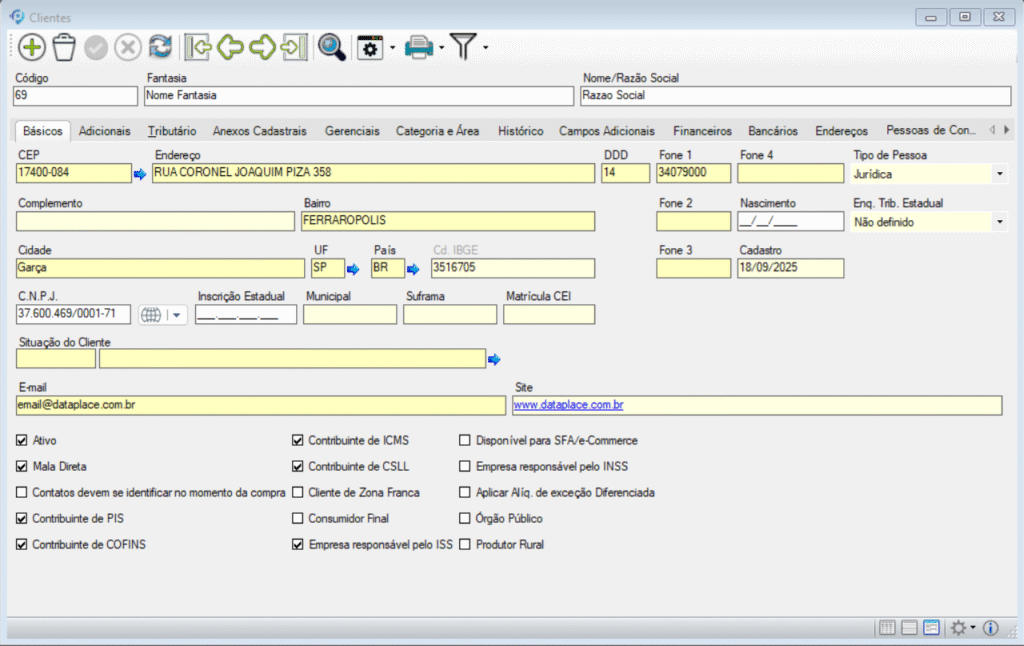Check the Produtor Rural checkbox
Image resolution: width=1024 pixels, height=646 pixels.
465,545
